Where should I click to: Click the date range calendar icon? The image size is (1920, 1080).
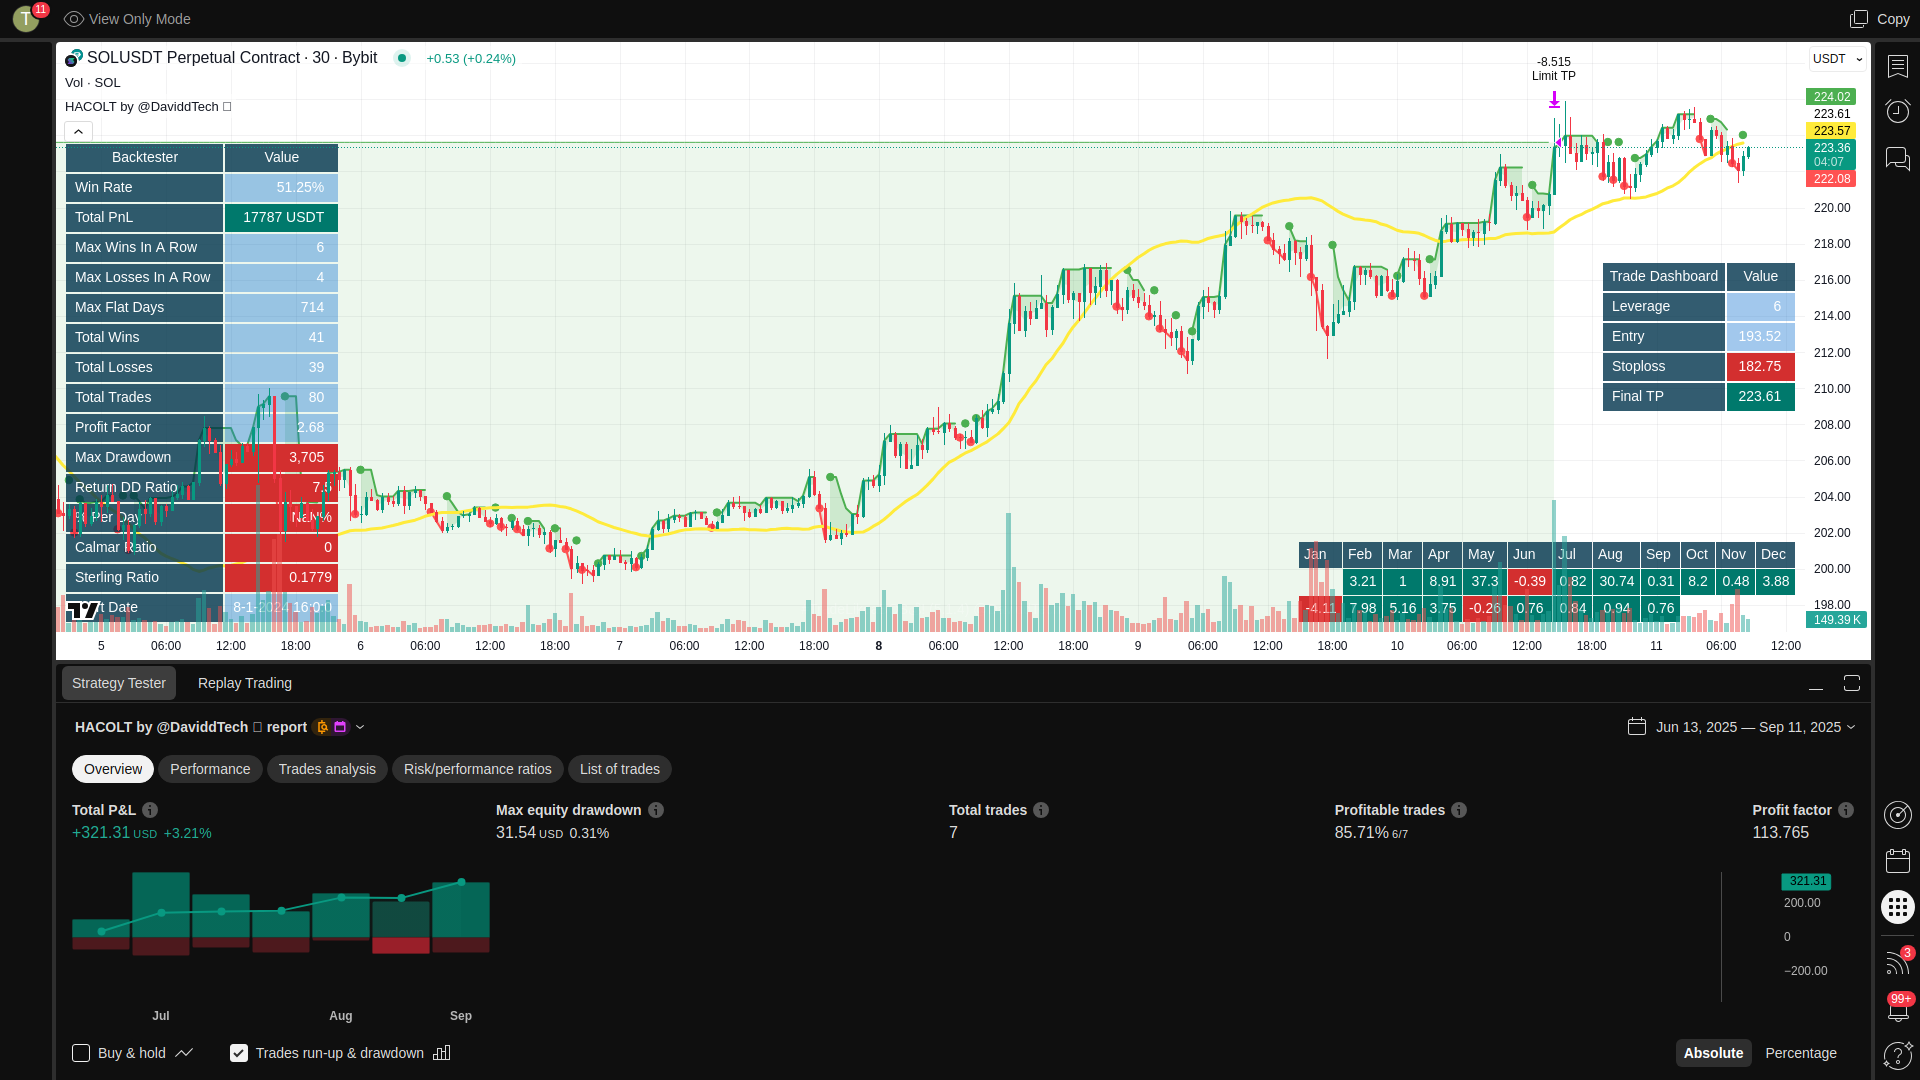click(x=1637, y=727)
